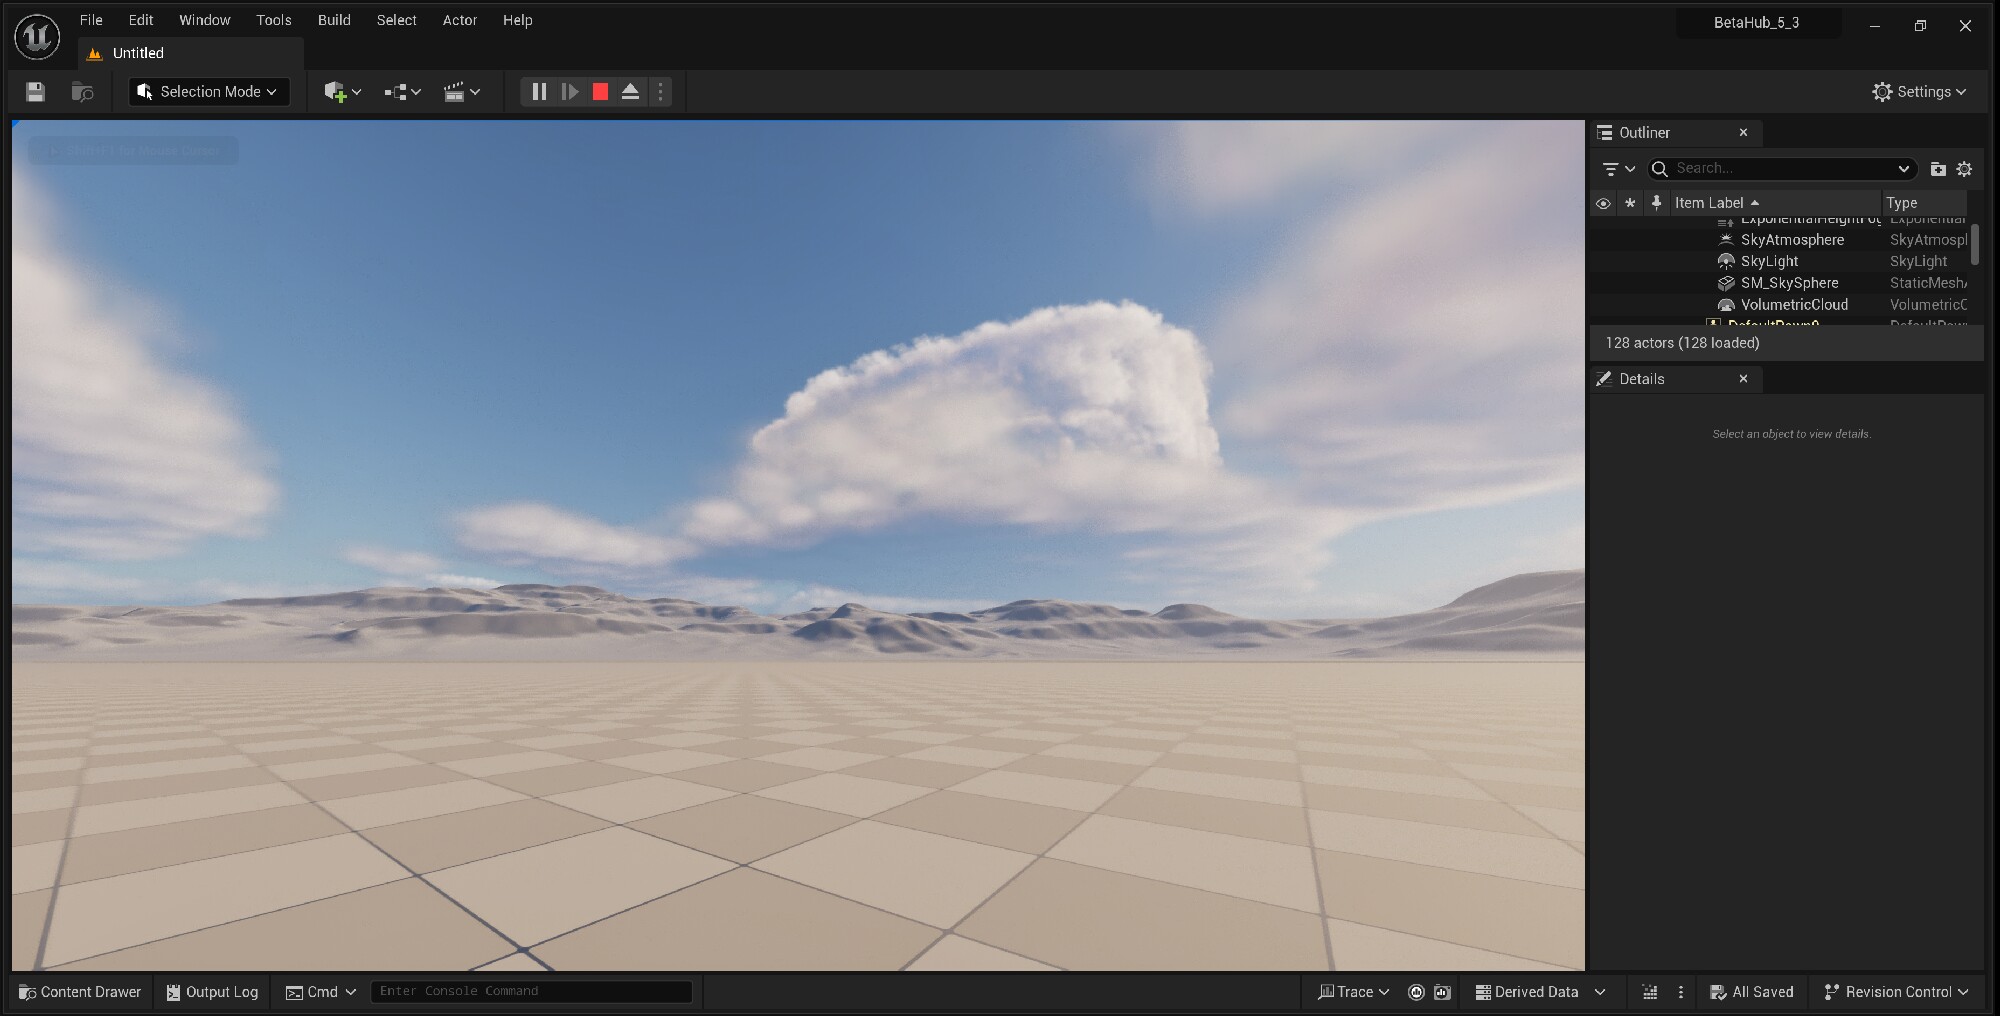The height and width of the screenshot is (1016, 2000).
Task: Create a new folder in Outliner
Action: point(1937,169)
